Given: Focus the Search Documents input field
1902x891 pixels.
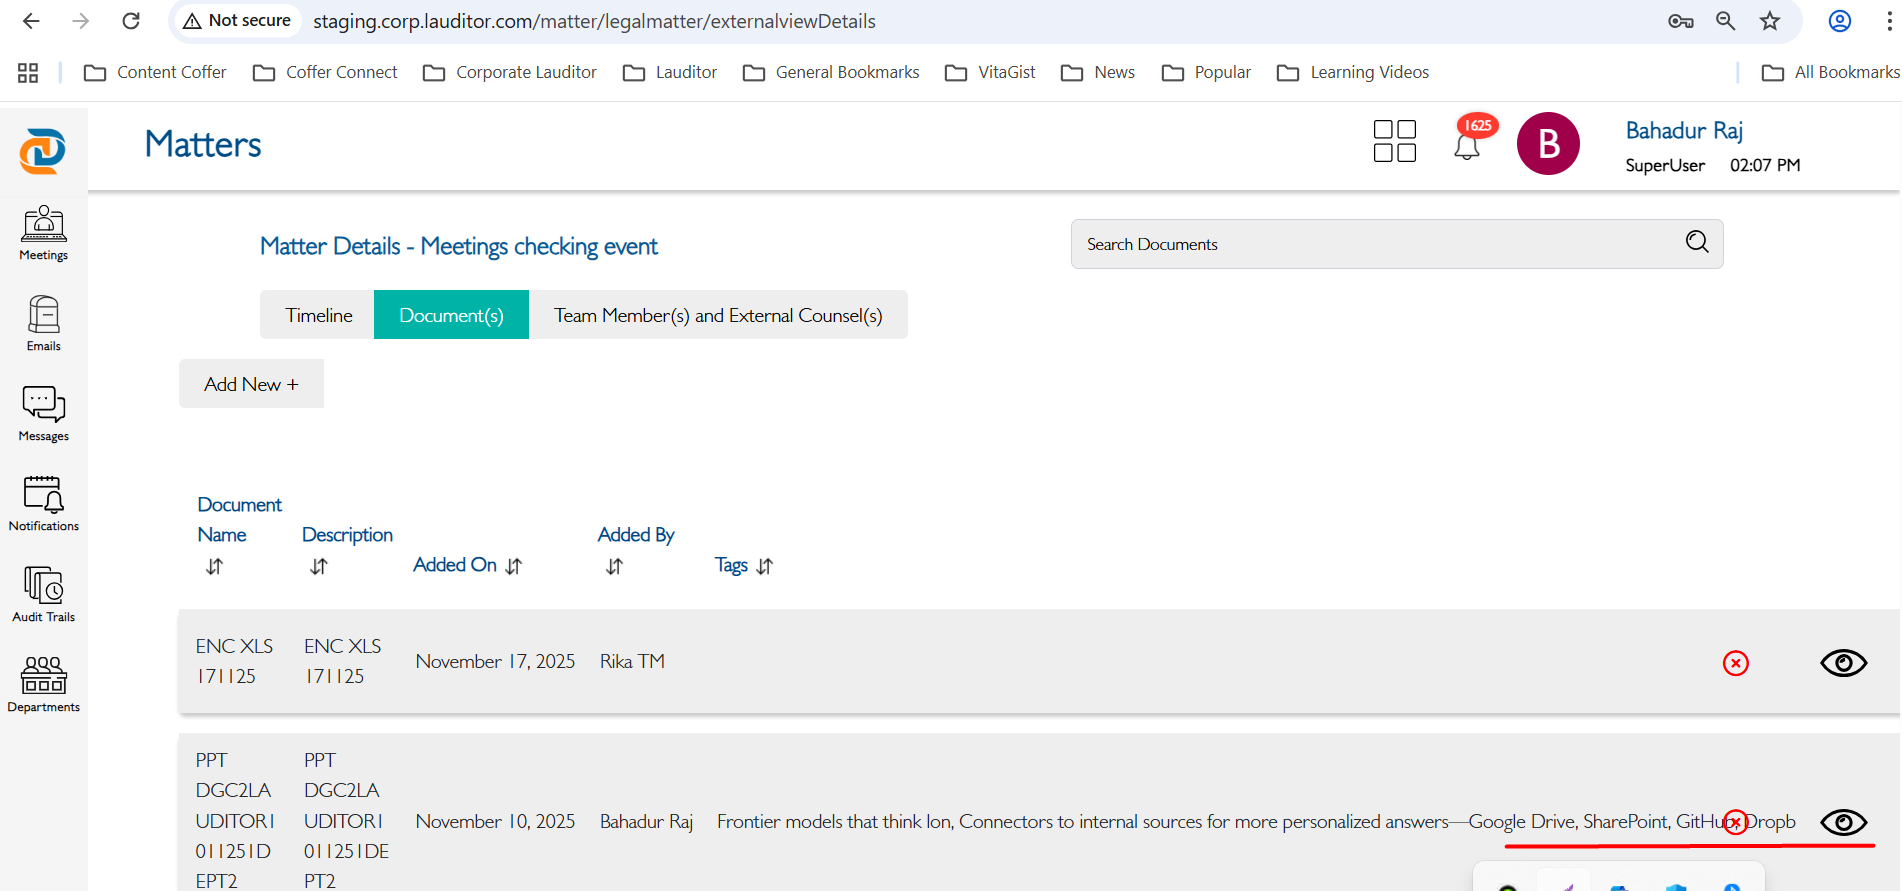Looking at the screenshot, I should click(x=1370, y=244).
